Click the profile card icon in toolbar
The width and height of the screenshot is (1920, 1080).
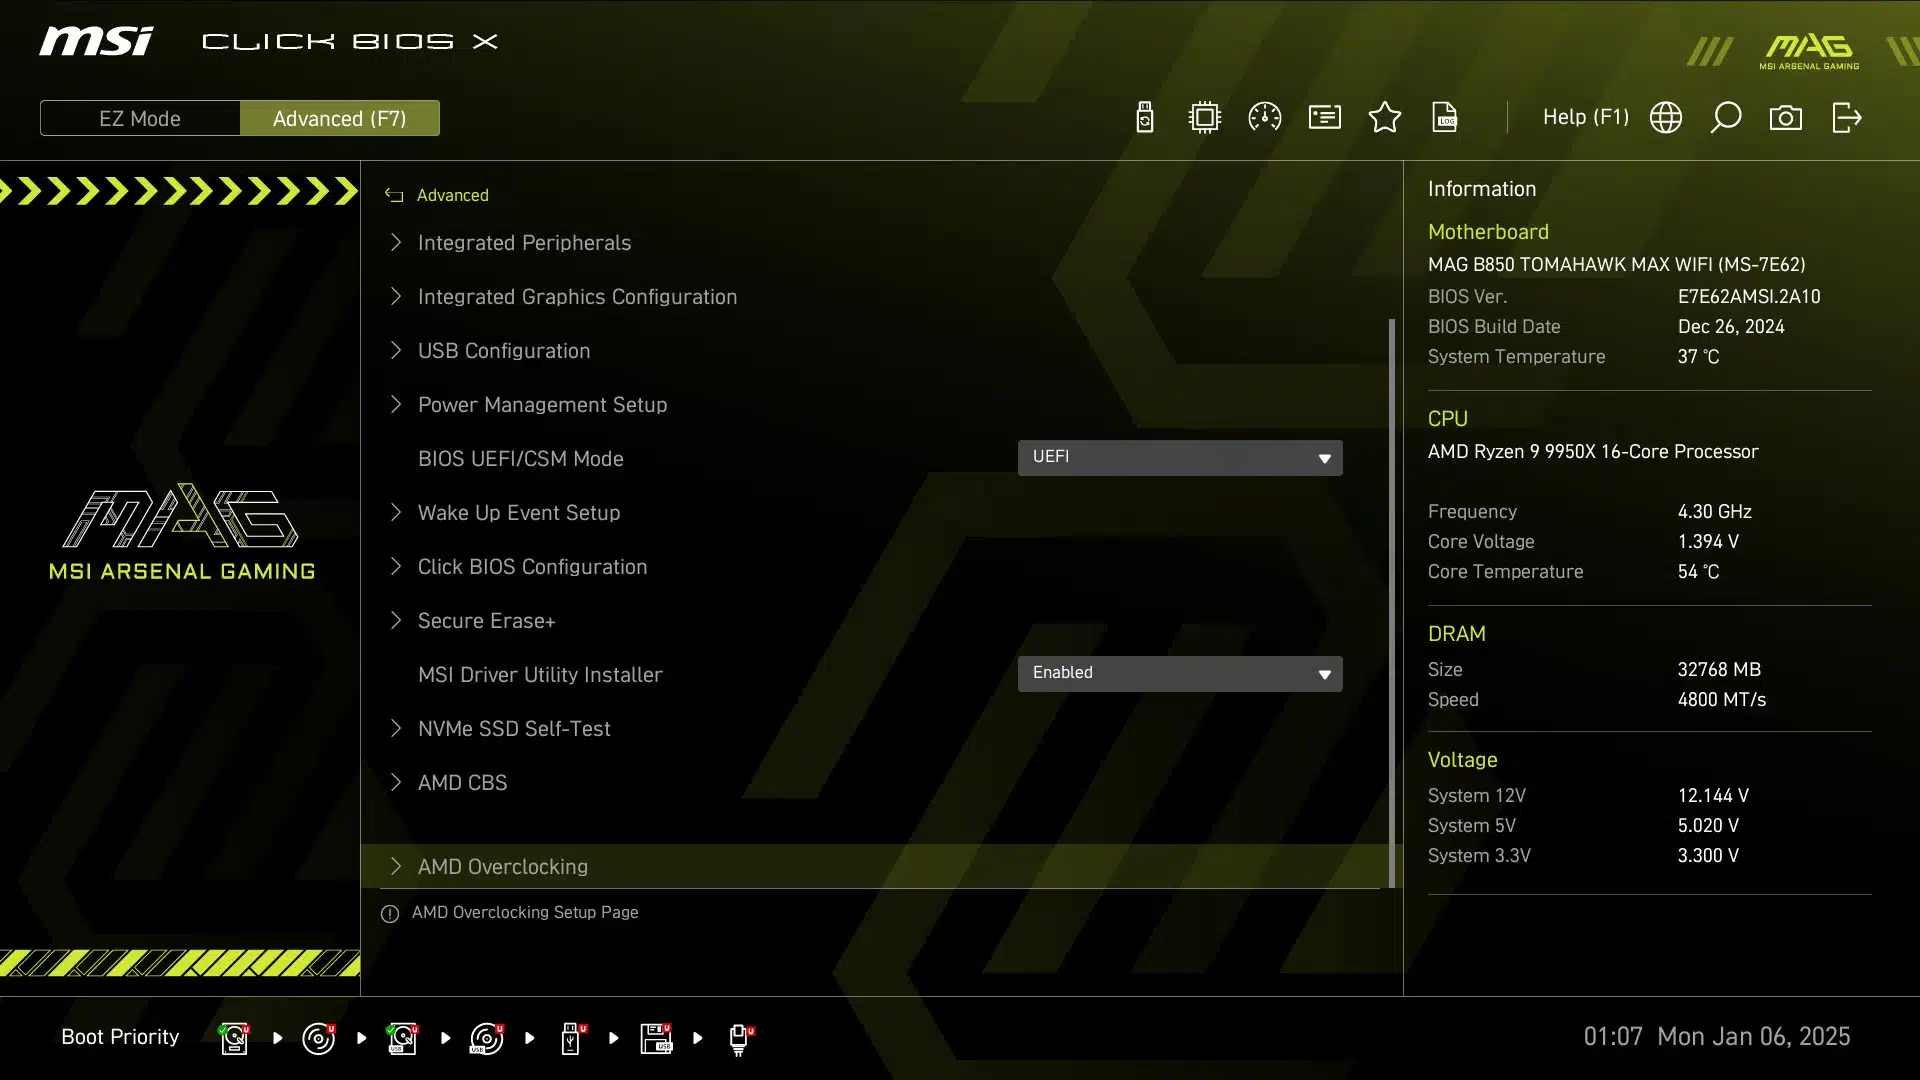click(x=1325, y=117)
